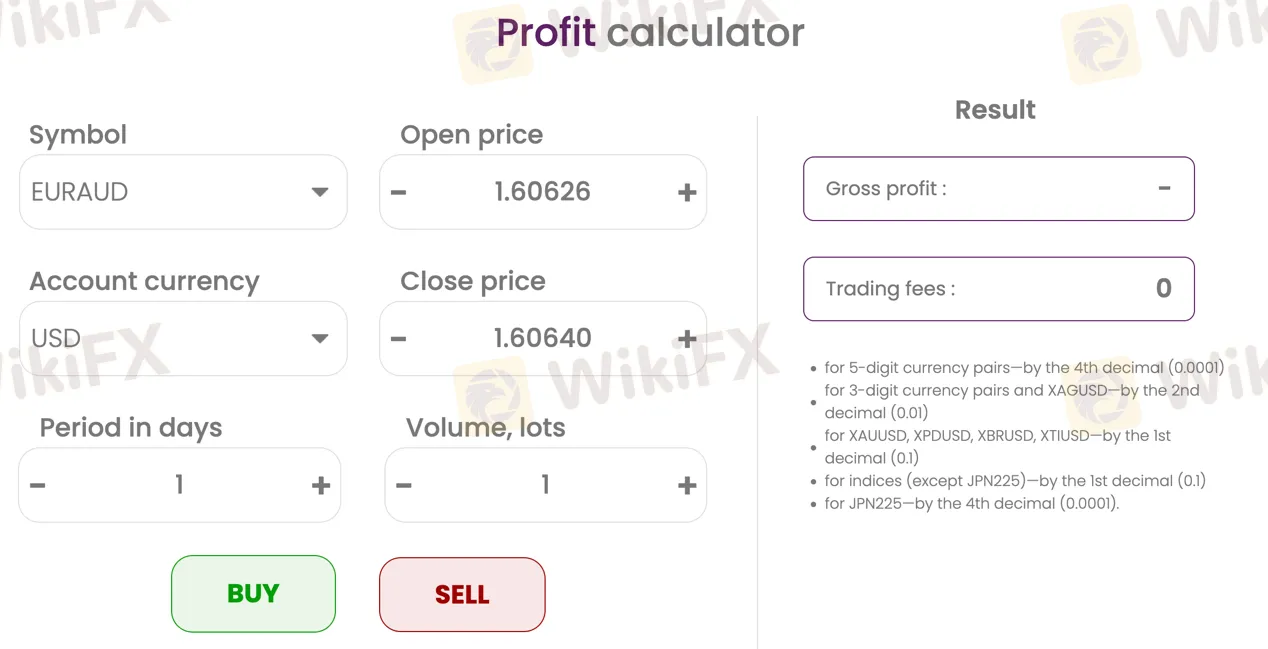The width and height of the screenshot is (1268, 649).
Task: Click the Profit calculator title
Action: pyautogui.click(x=650, y=32)
